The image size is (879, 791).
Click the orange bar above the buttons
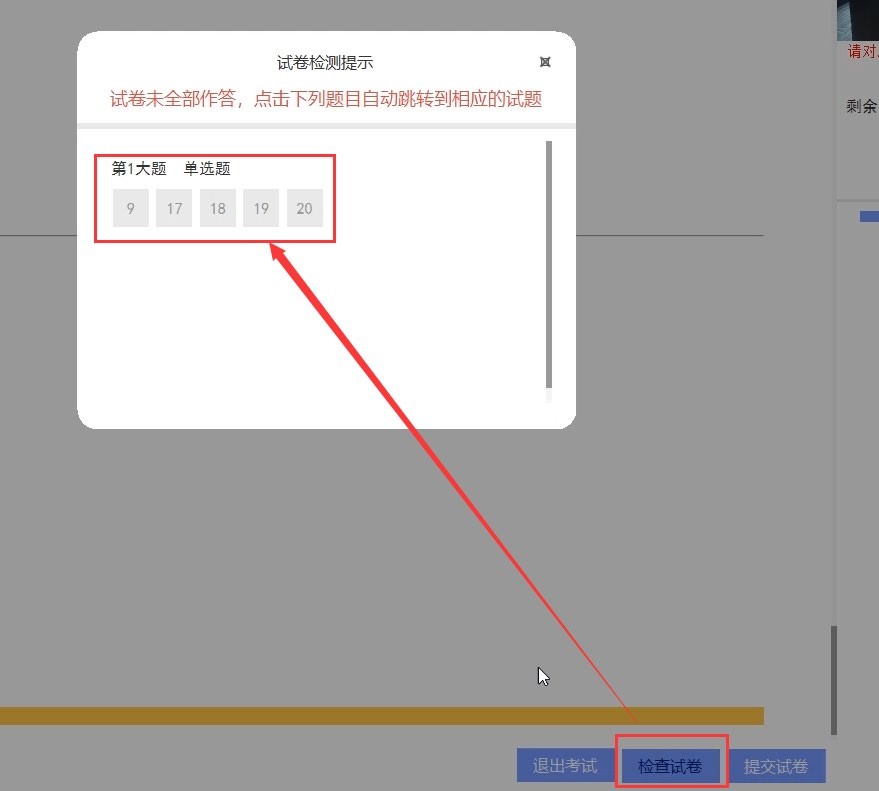pos(380,716)
